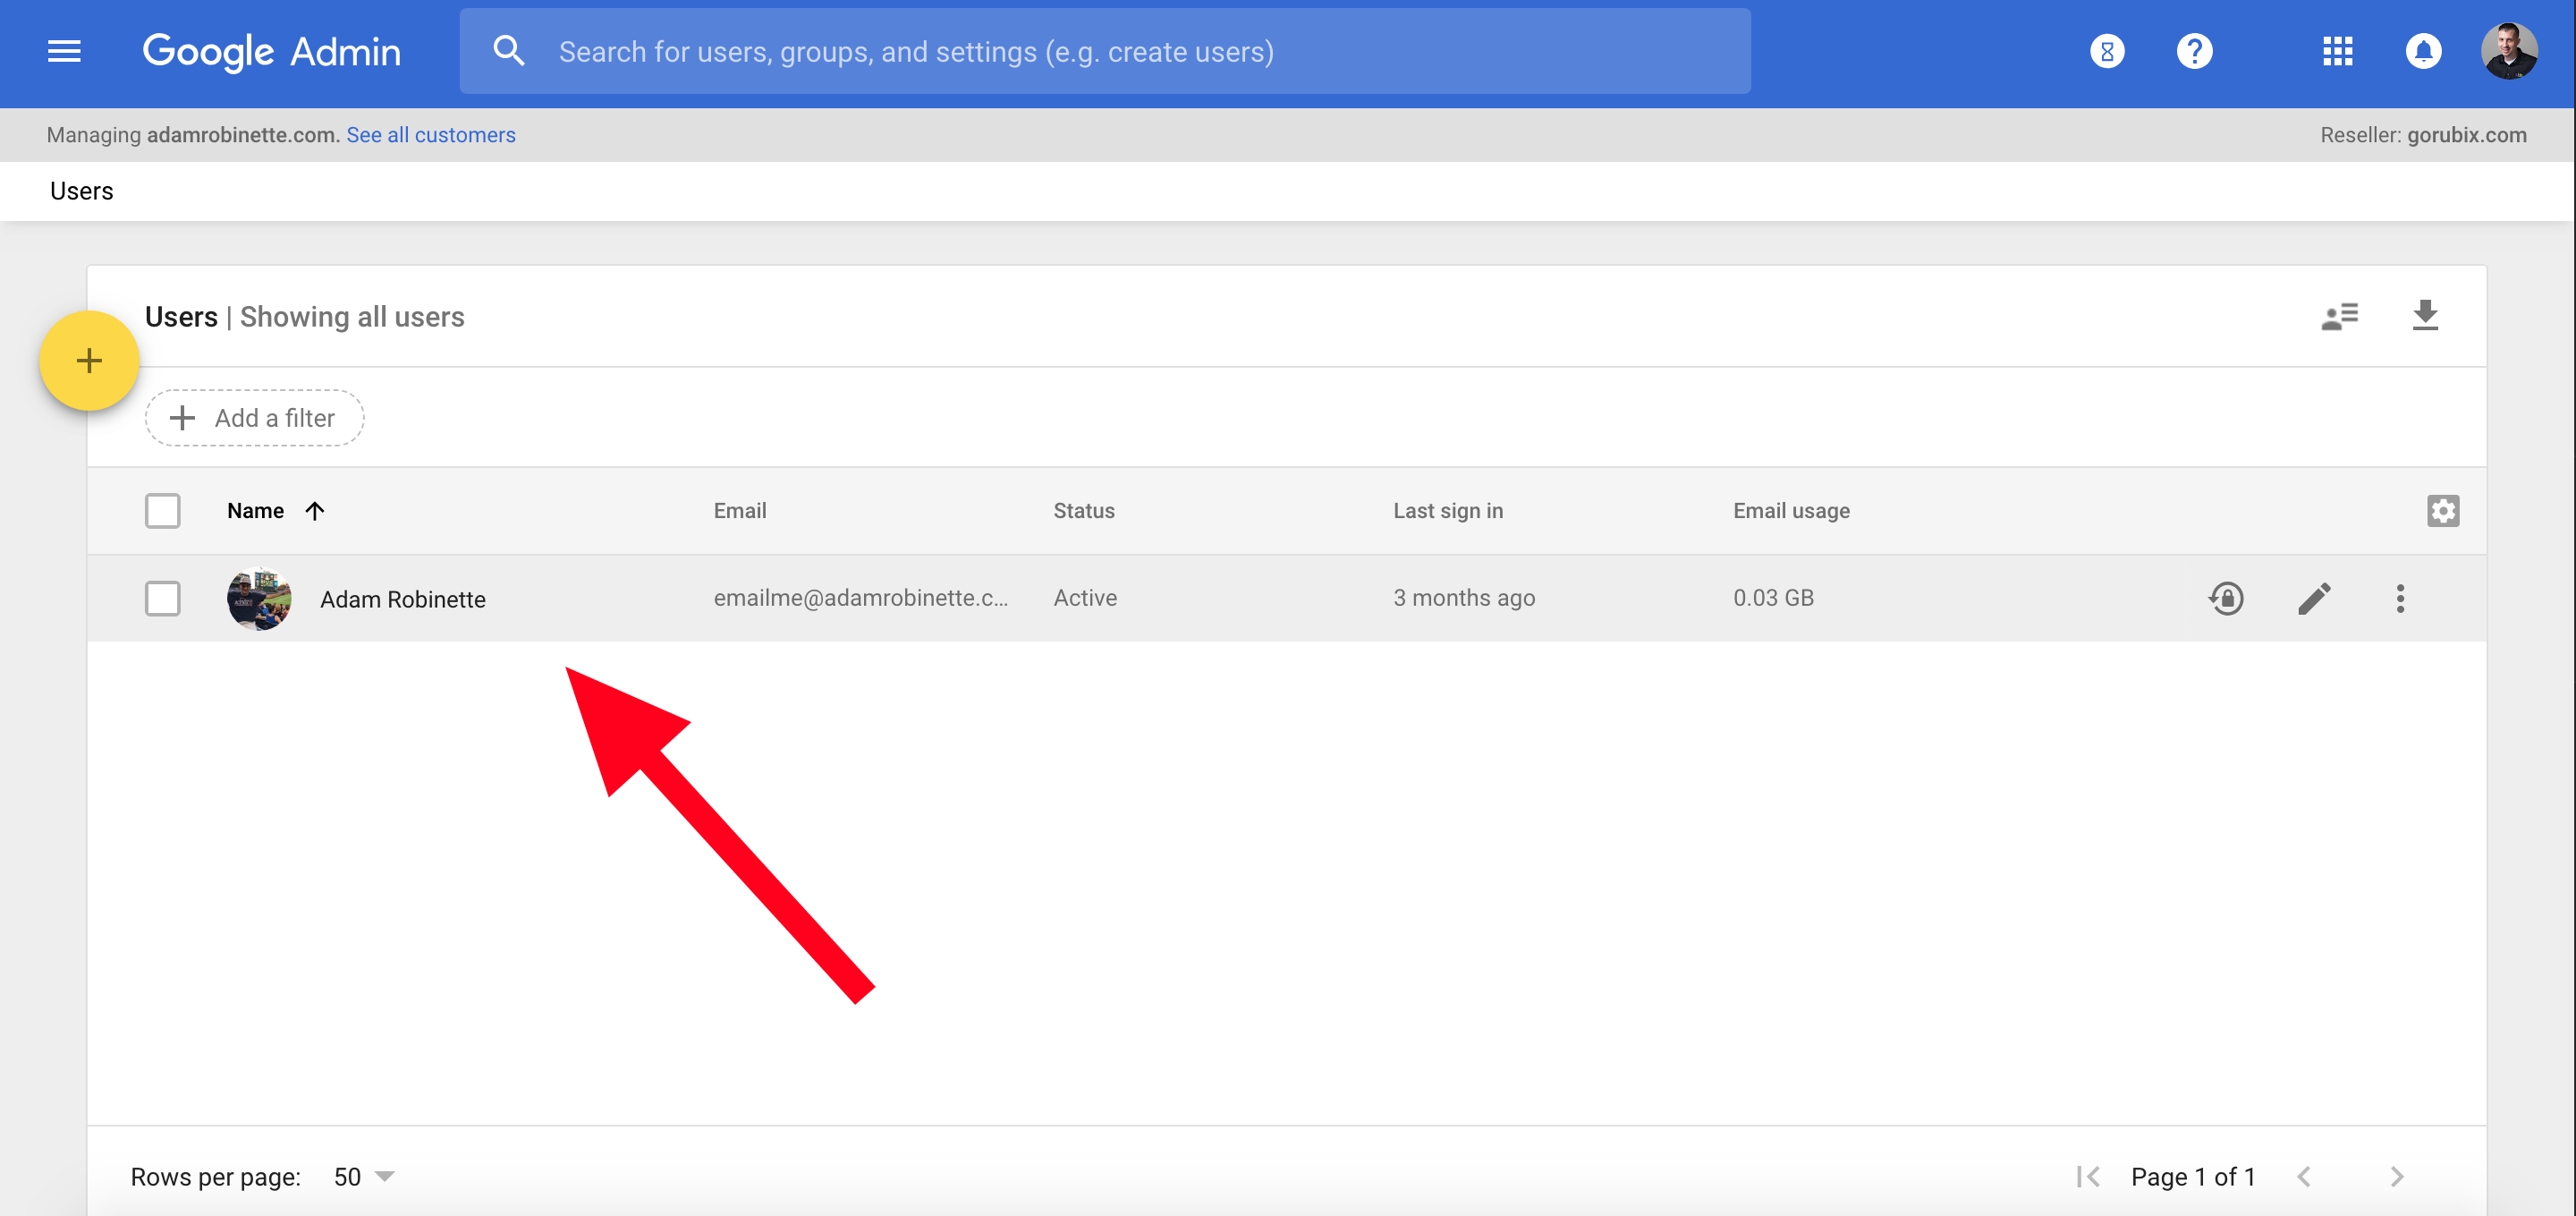Go to first page icon

(x=2088, y=1177)
